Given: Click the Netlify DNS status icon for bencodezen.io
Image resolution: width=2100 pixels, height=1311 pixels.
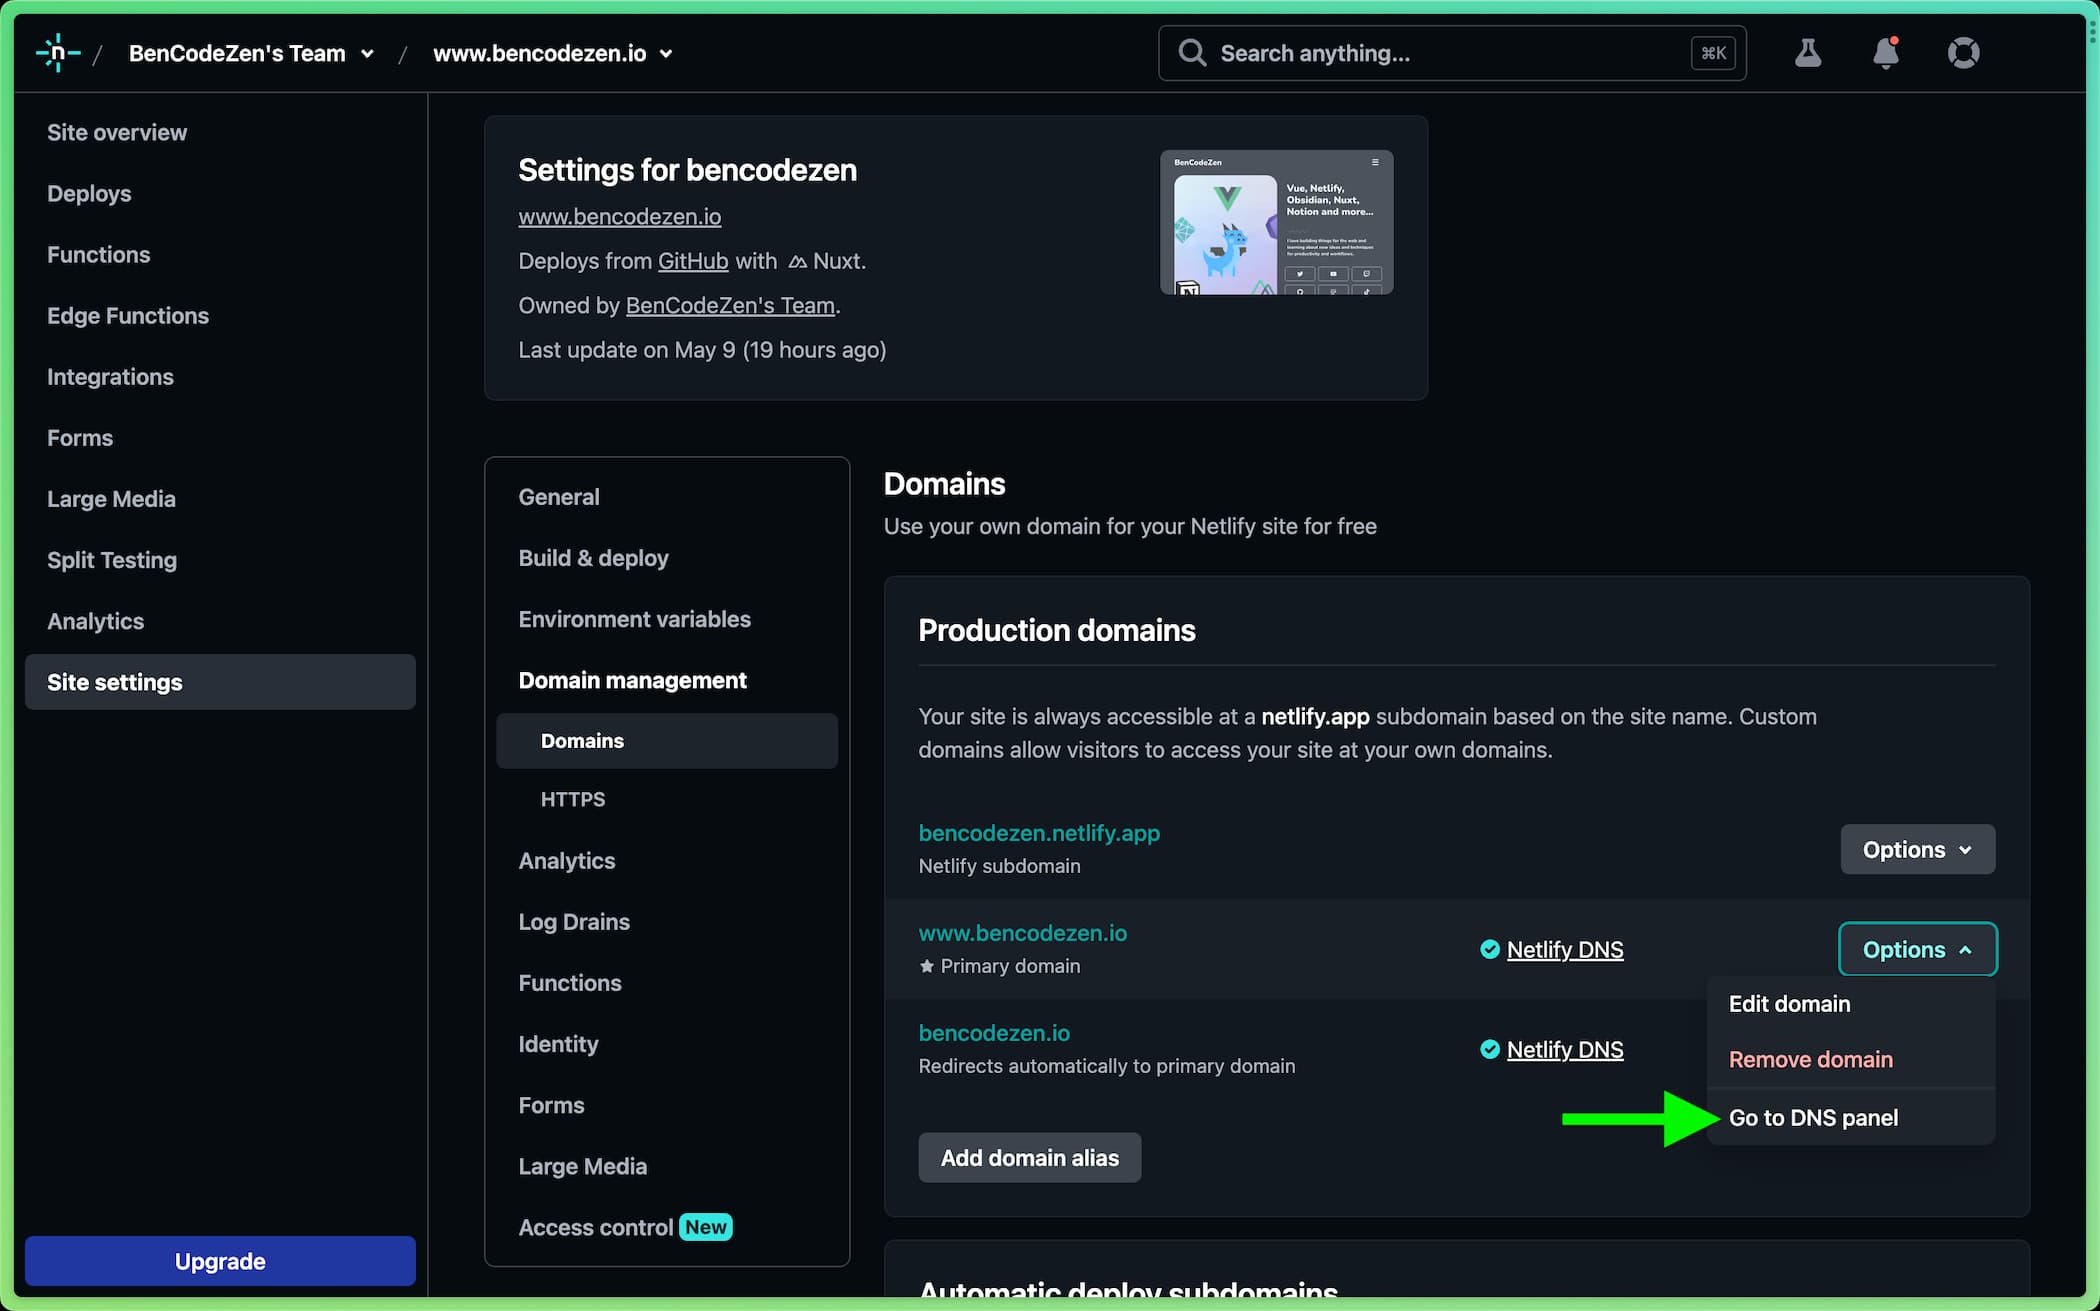Looking at the screenshot, I should 1487,1048.
